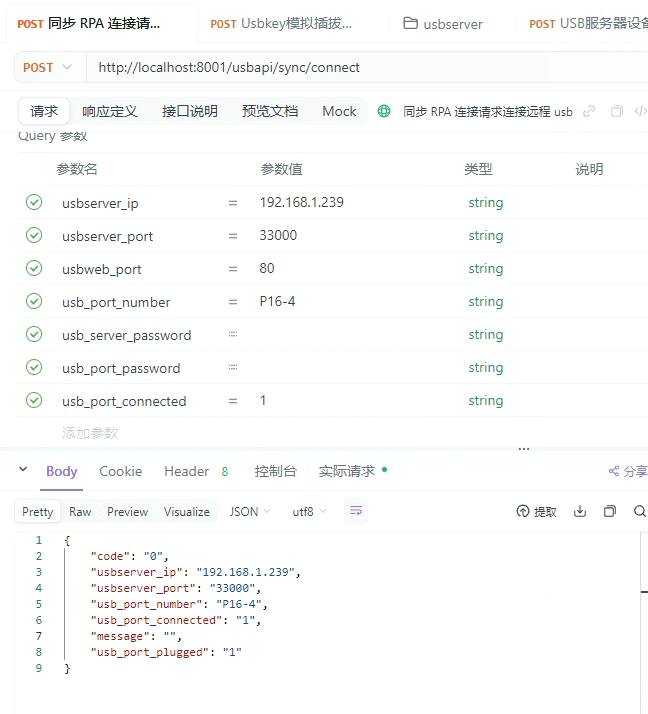Copy the response body content
This screenshot has width=648, height=714.
coord(609,511)
